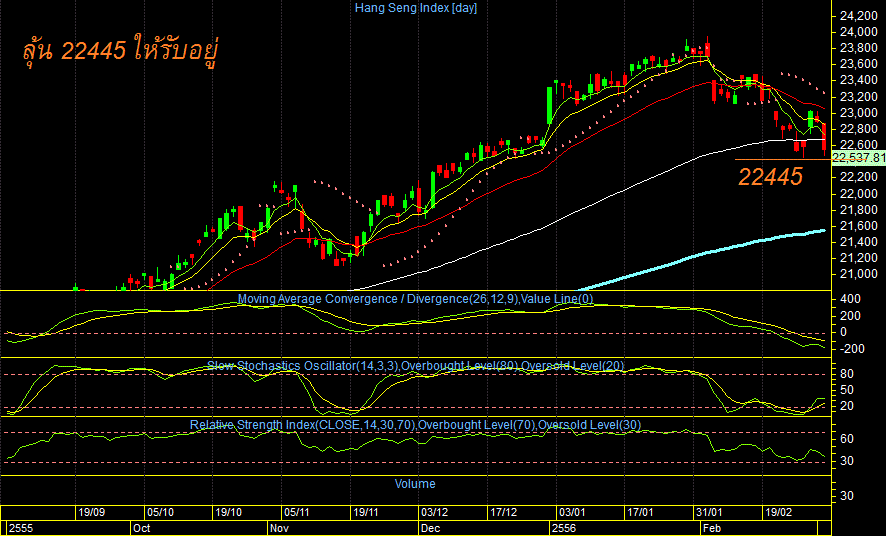
Task: Click the Feb month label
Action: [711, 529]
